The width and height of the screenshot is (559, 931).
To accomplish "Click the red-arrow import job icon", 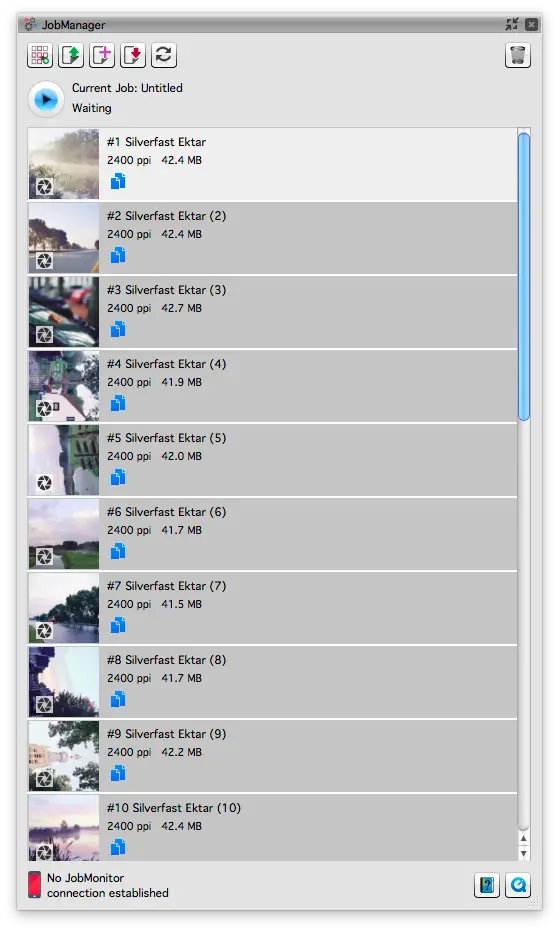I will (132, 55).
